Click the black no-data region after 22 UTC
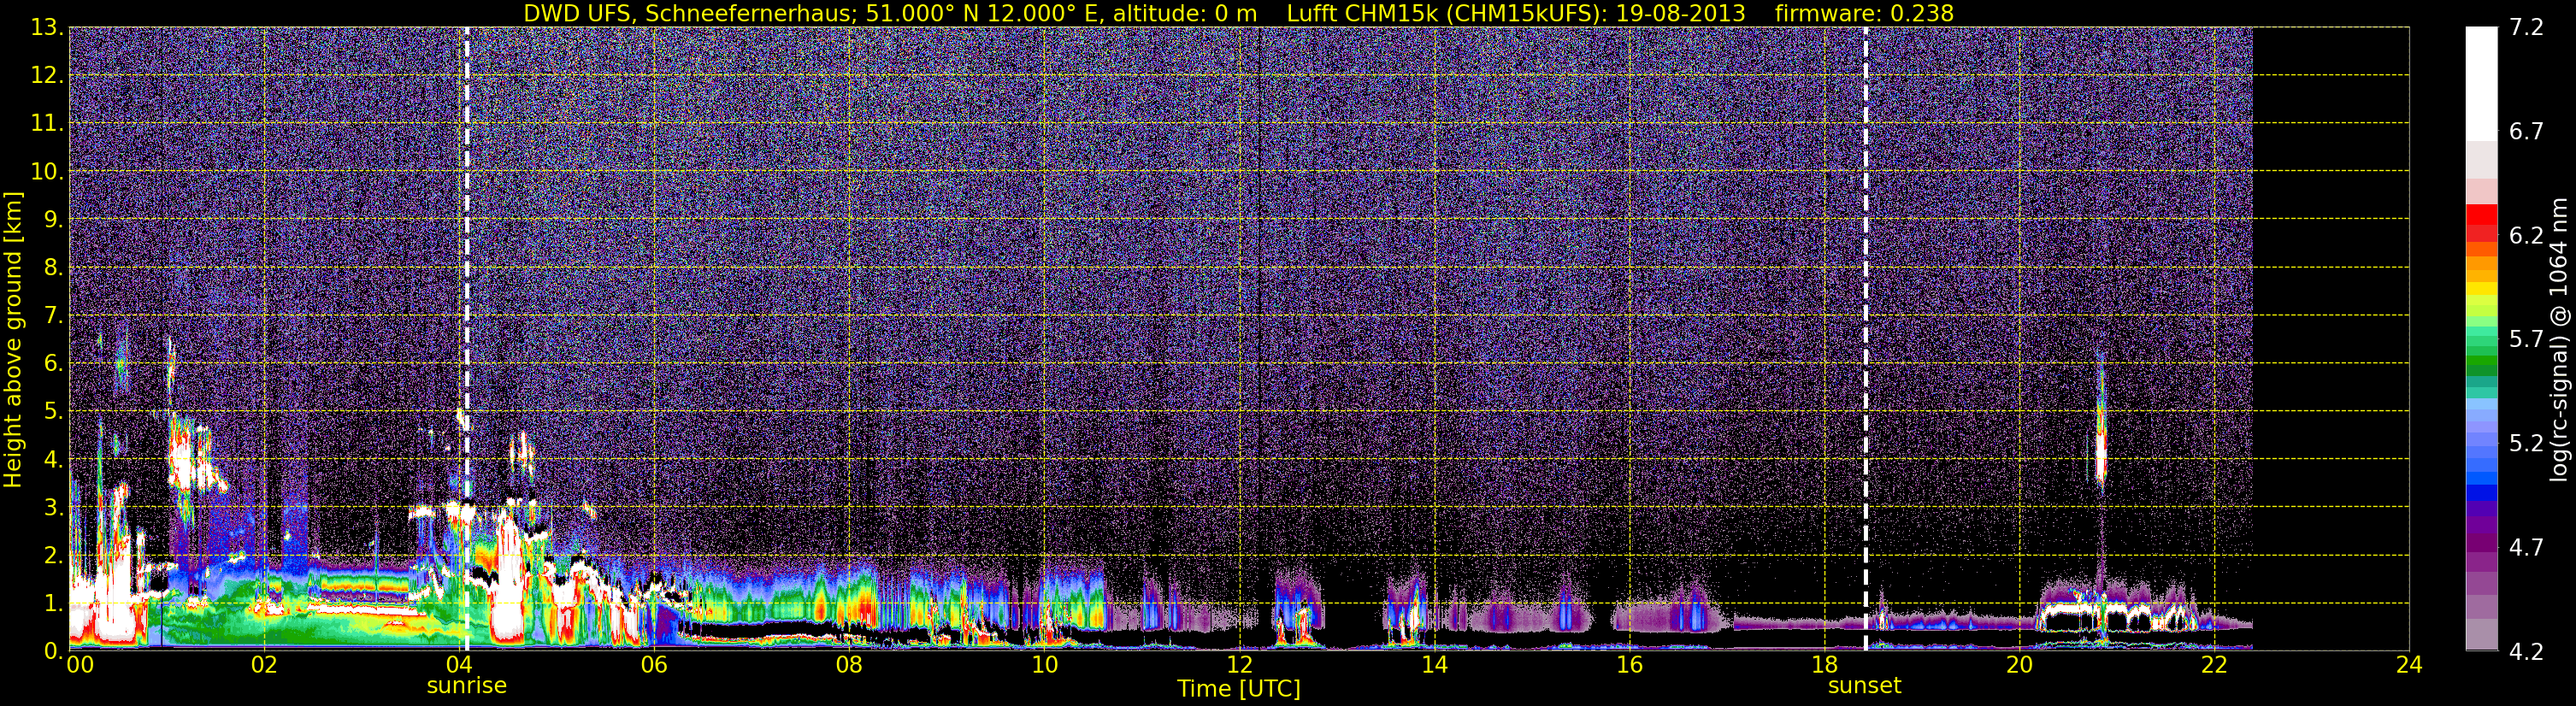2576x706 pixels. [2330, 339]
